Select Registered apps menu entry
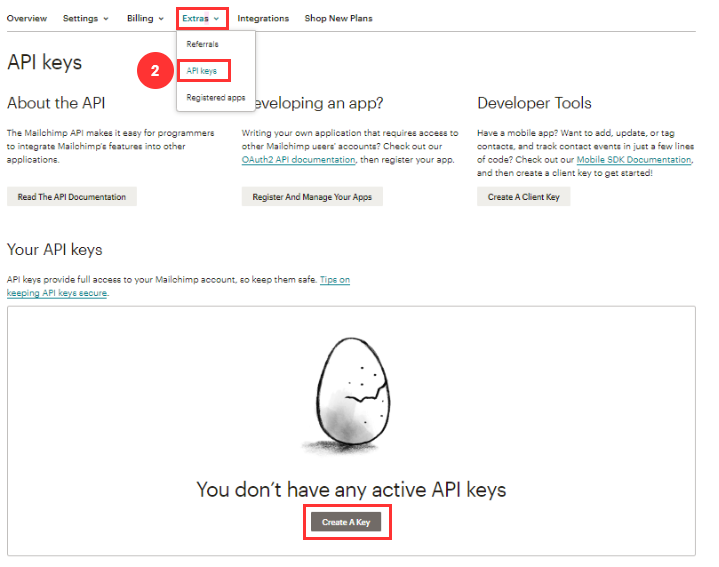The image size is (719, 567). pos(215,97)
